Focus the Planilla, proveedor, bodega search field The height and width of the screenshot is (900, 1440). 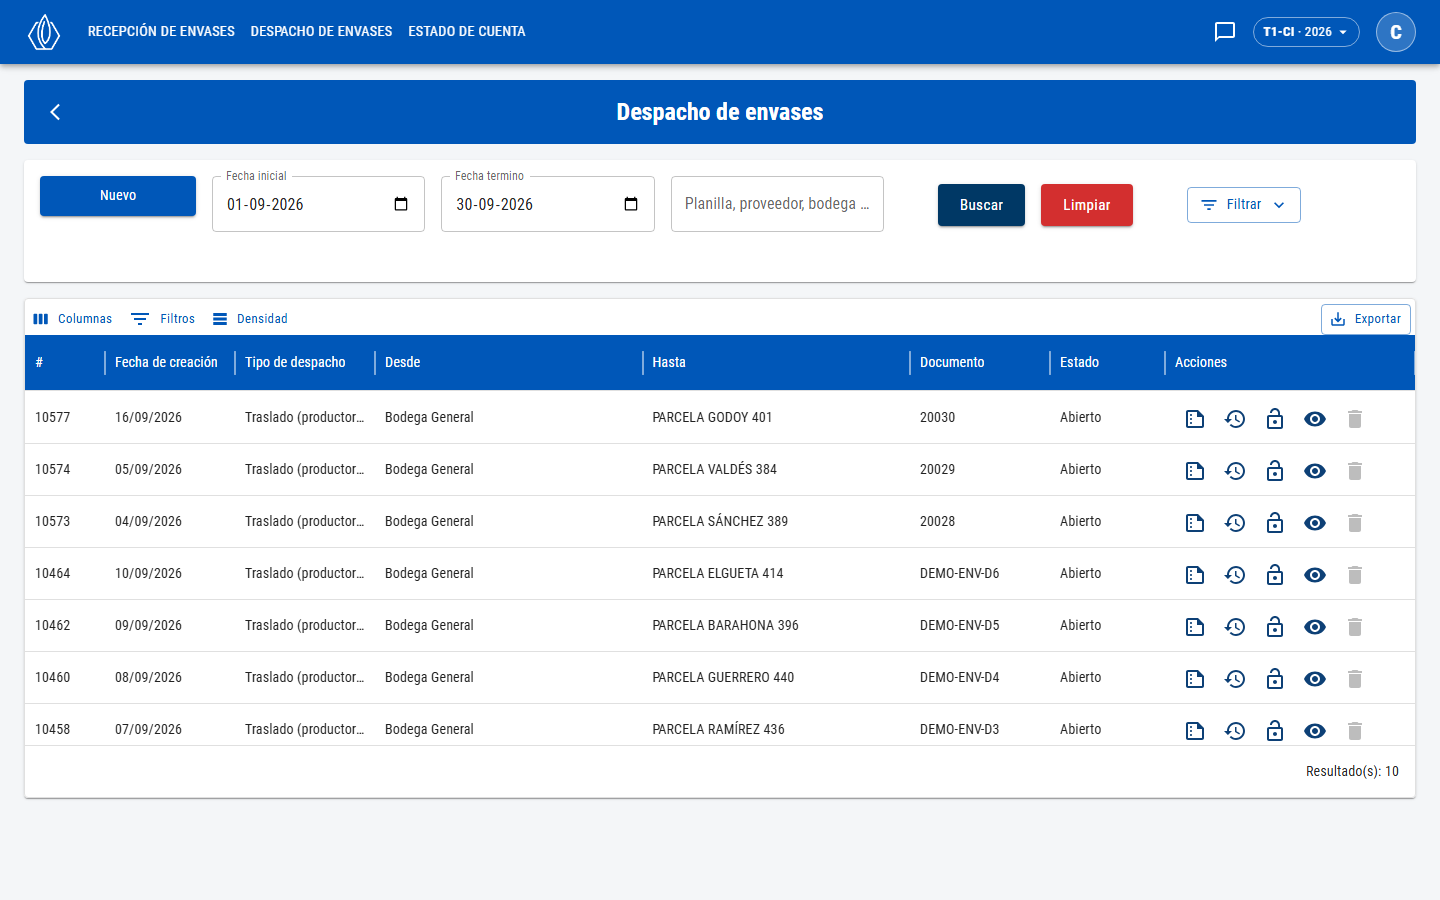click(777, 204)
